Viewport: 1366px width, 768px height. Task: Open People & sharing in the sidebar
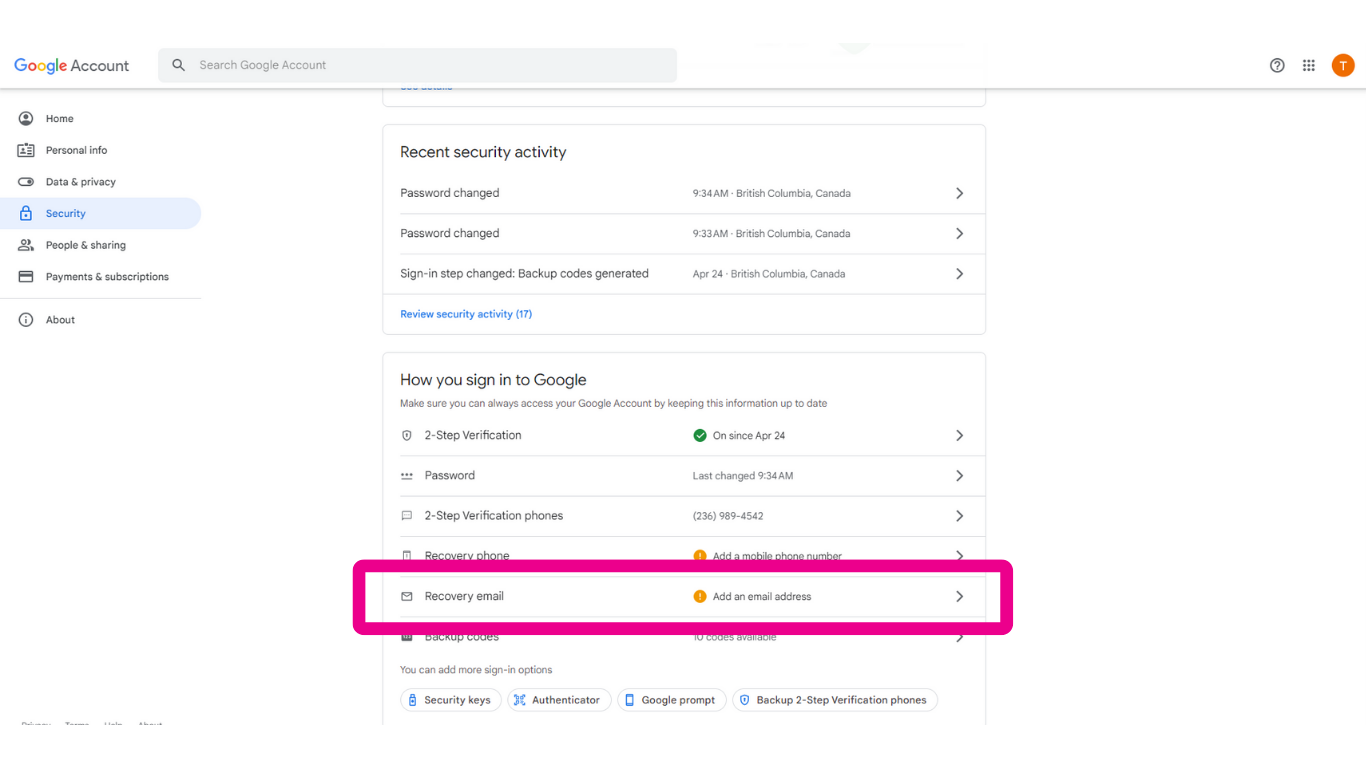pos(100,245)
